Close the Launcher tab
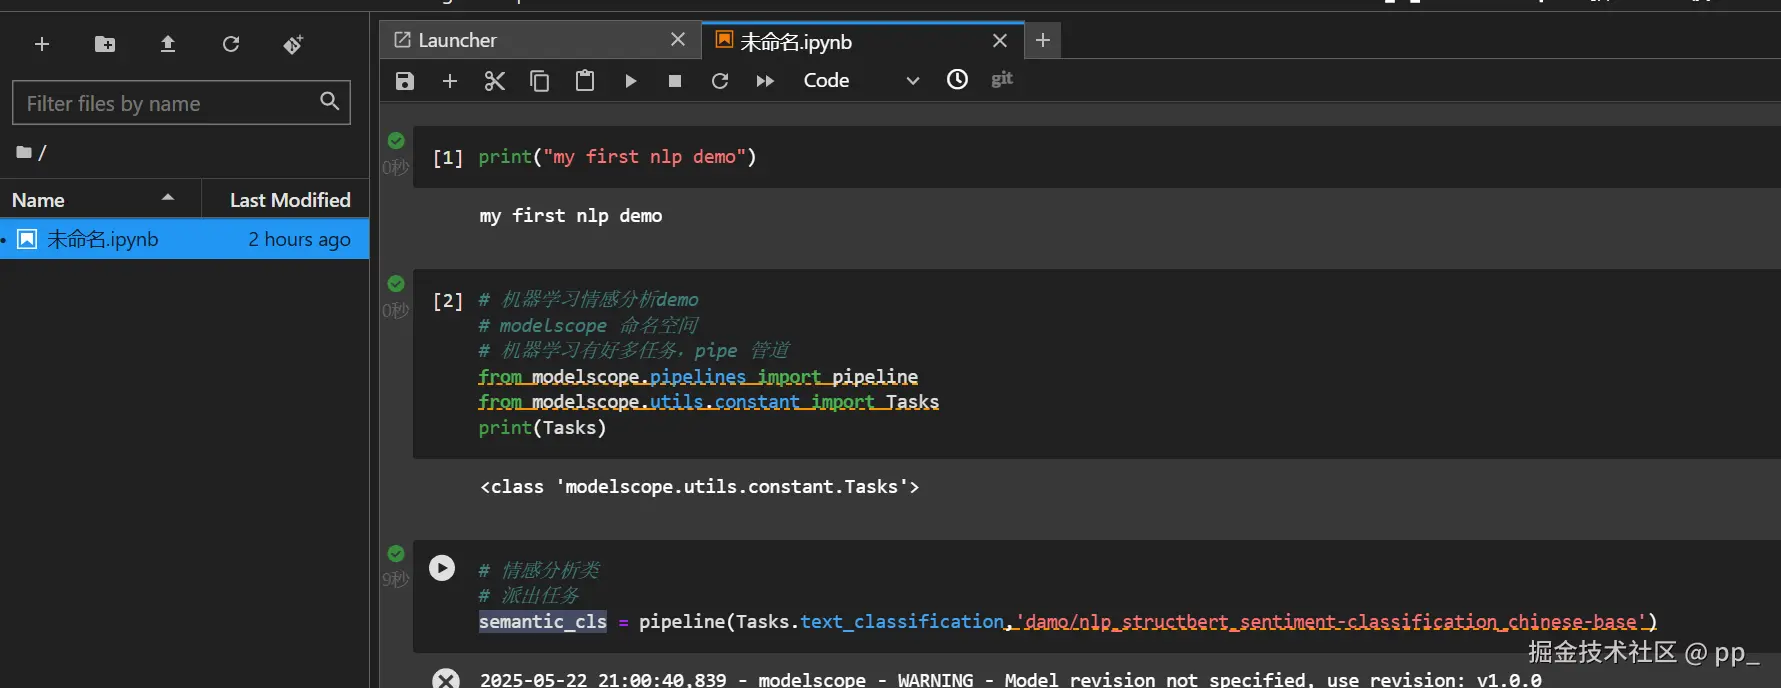Image resolution: width=1781 pixels, height=688 pixels. click(x=678, y=39)
